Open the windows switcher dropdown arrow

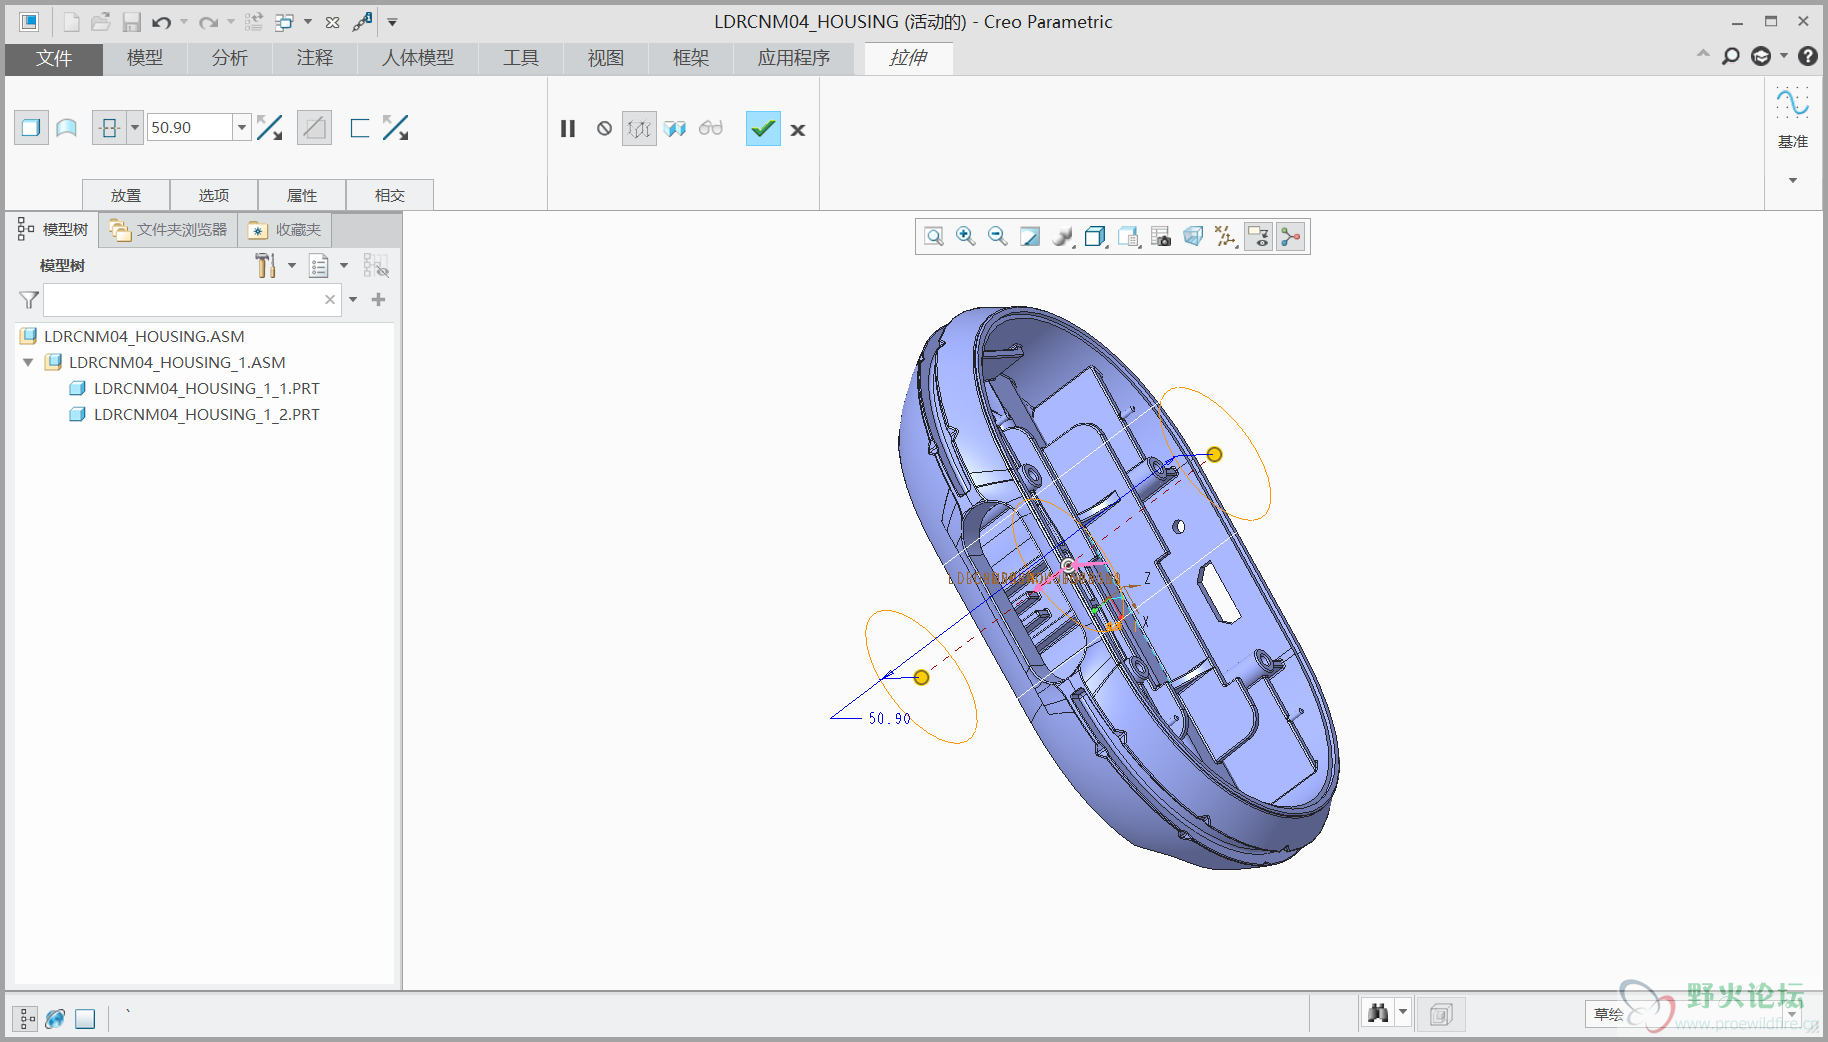(308, 22)
